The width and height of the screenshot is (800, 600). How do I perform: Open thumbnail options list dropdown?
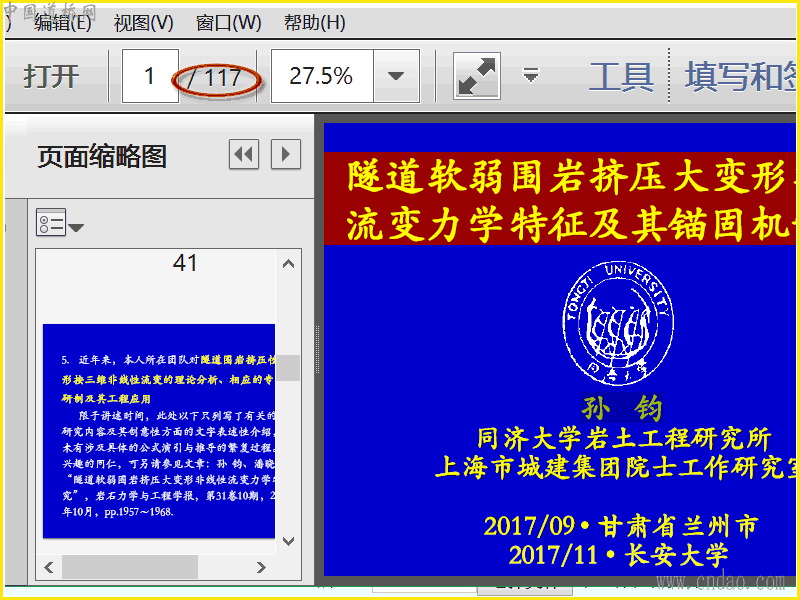click(x=60, y=223)
